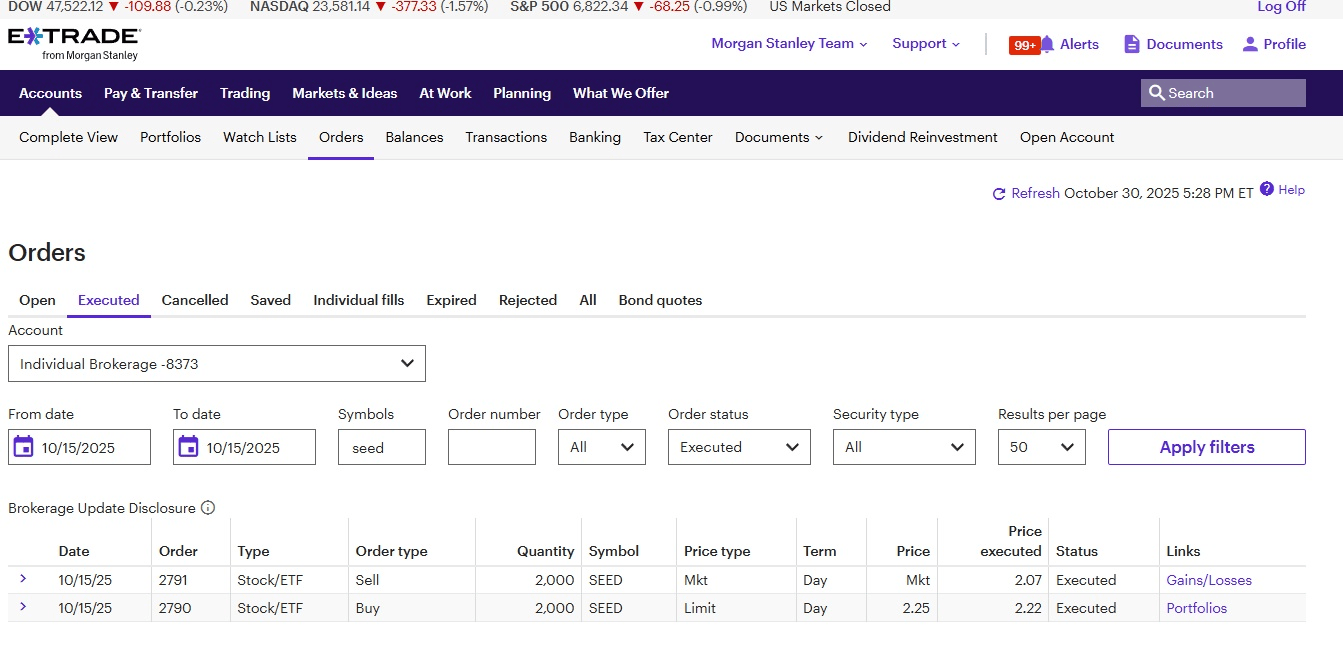The width and height of the screenshot is (1343, 662).
Task: Open the Gains/Losses link
Action: click(x=1208, y=580)
